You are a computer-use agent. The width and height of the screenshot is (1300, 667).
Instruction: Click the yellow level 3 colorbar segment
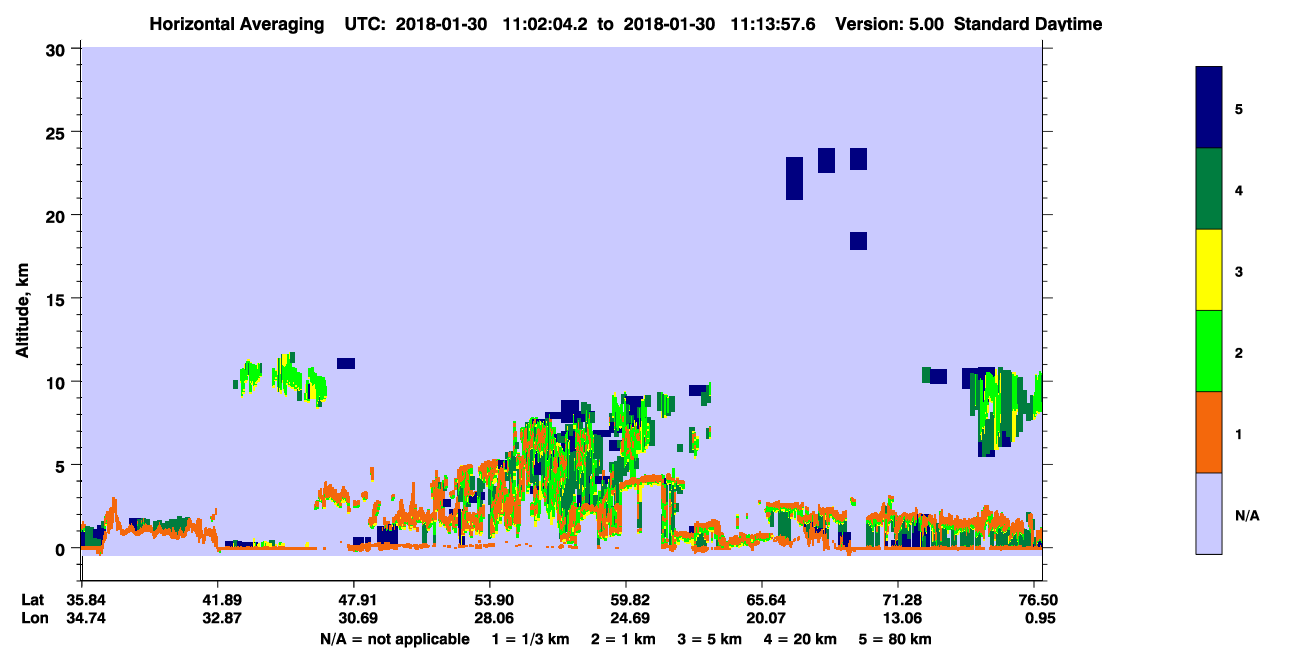tap(1209, 270)
